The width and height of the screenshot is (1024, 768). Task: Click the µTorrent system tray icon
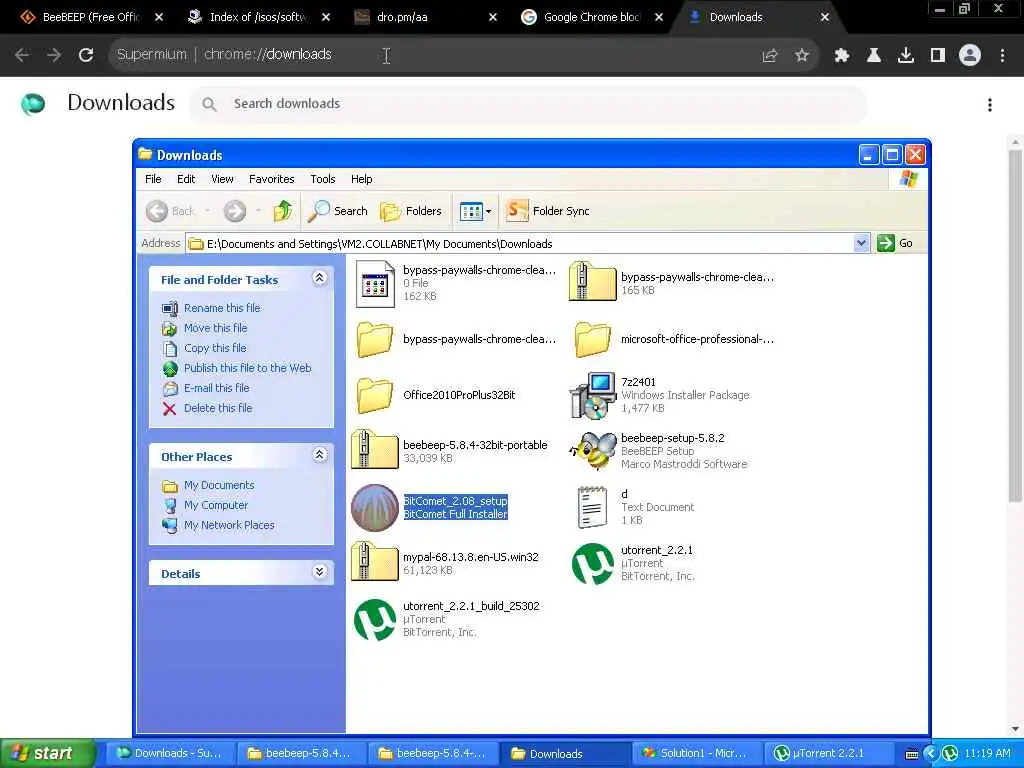pos(950,754)
